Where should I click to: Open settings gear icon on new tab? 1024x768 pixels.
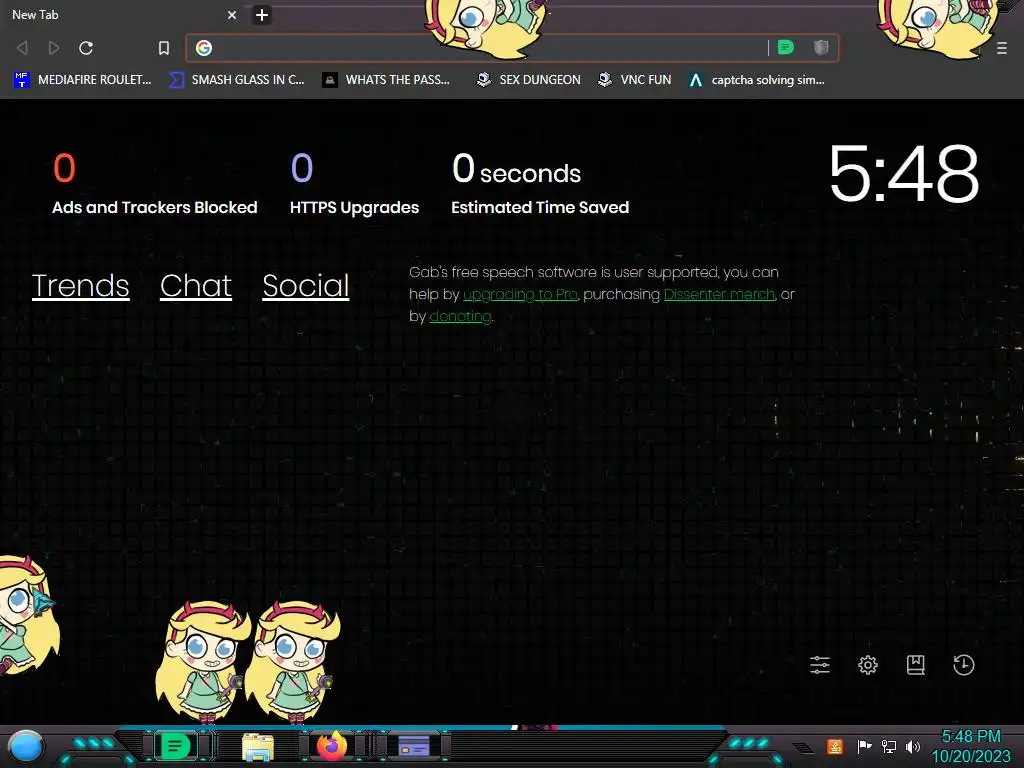pyautogui.click(x=868, y=665)
